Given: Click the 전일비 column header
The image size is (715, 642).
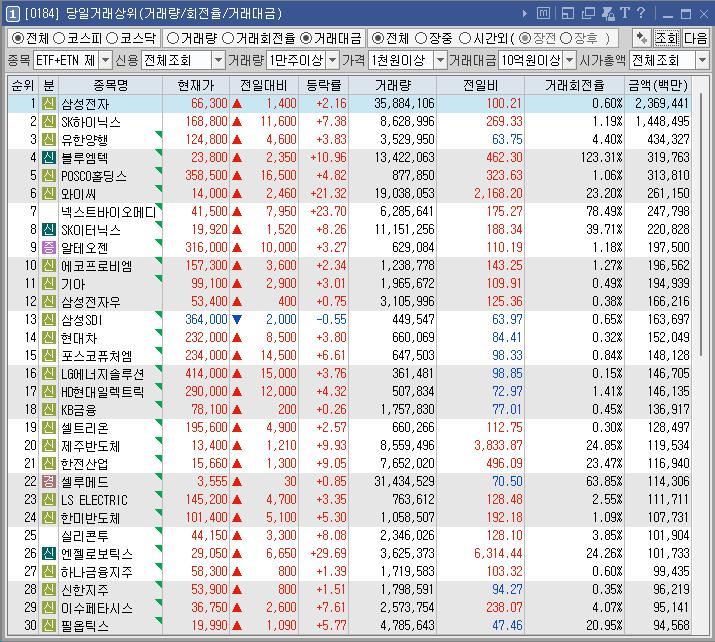Looking at the screenshot, I should click(480, 85).
